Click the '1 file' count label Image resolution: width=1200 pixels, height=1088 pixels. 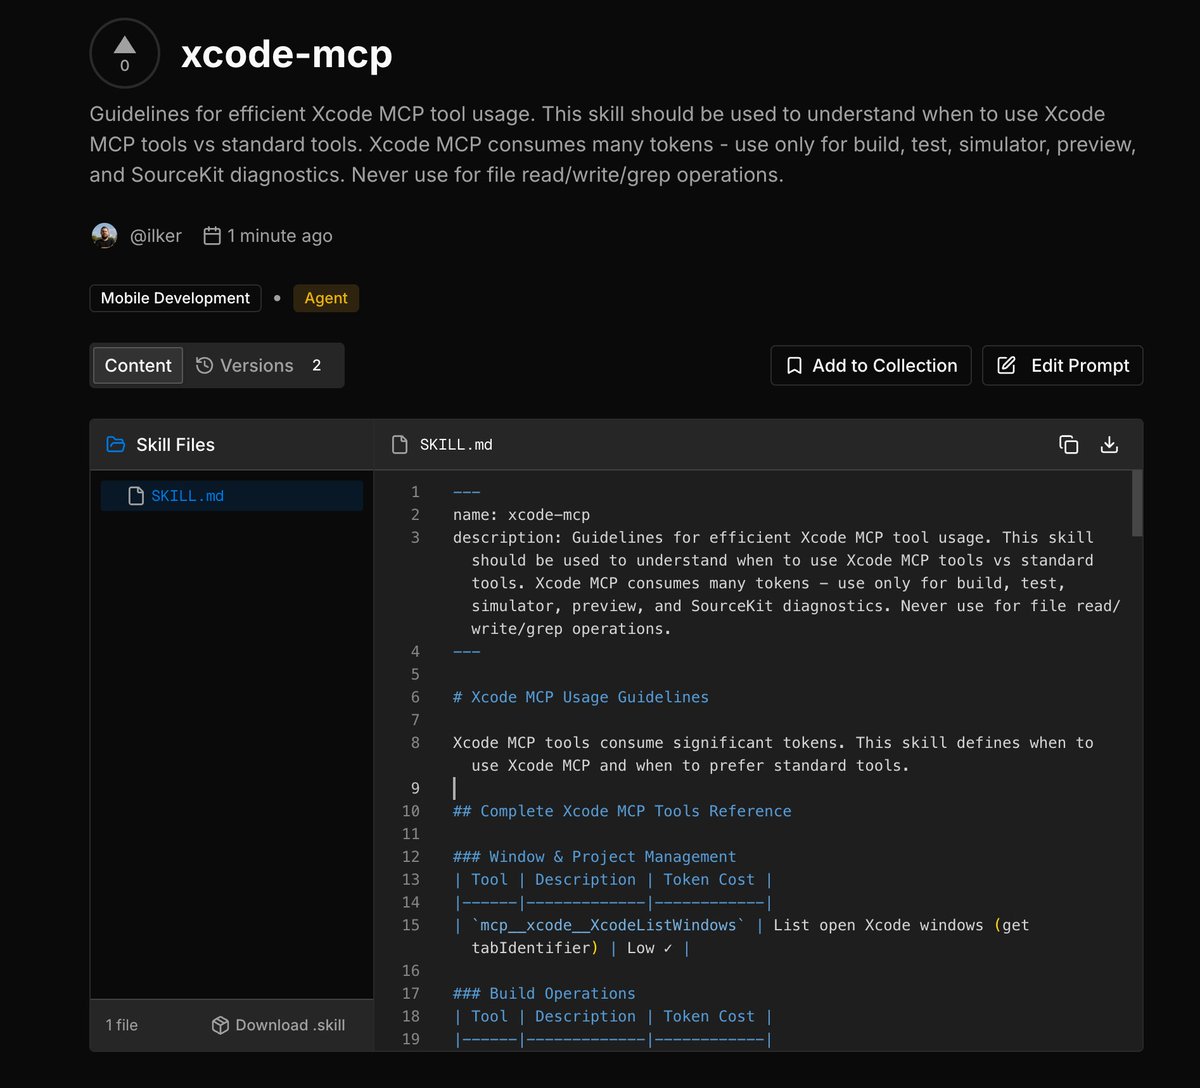[x=122, y=1025]
